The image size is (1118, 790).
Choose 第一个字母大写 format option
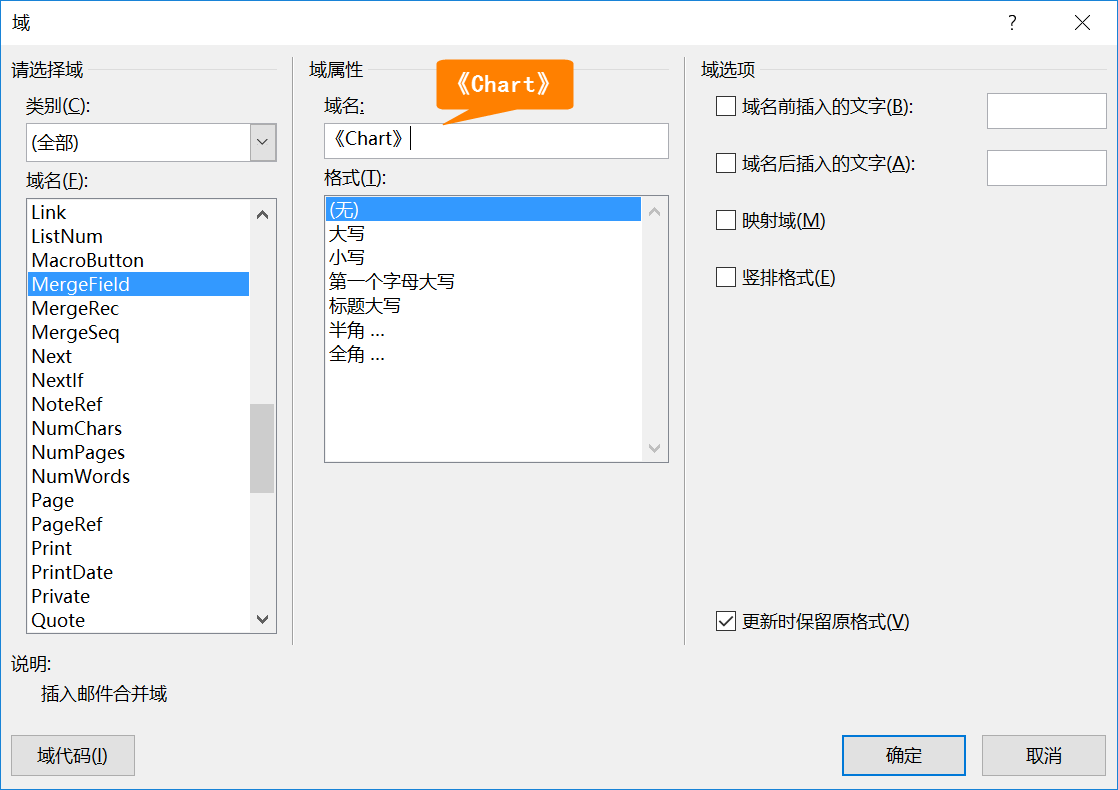tap(392, 281)
